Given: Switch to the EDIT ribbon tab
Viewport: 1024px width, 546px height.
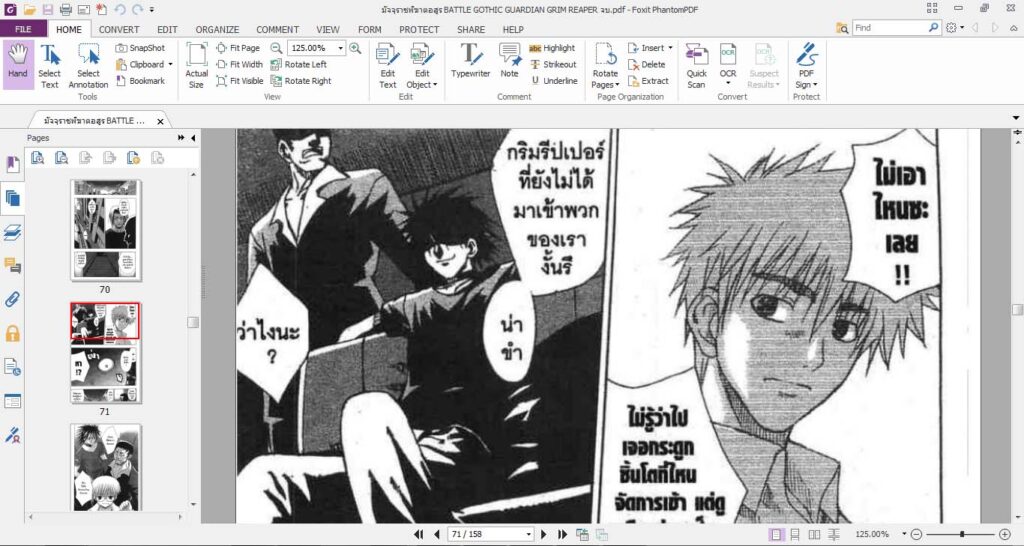Looking at the screenshot, I should click(167, 29).
